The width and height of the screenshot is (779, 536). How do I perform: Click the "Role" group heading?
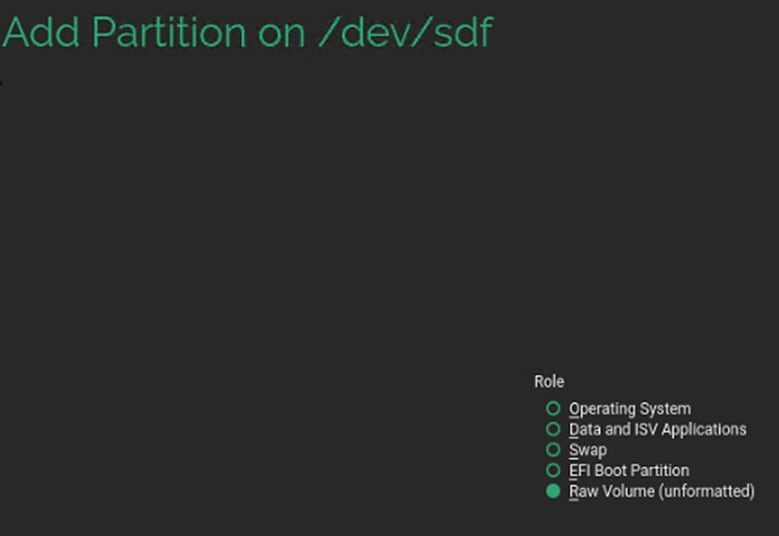(x=549, y=381)
